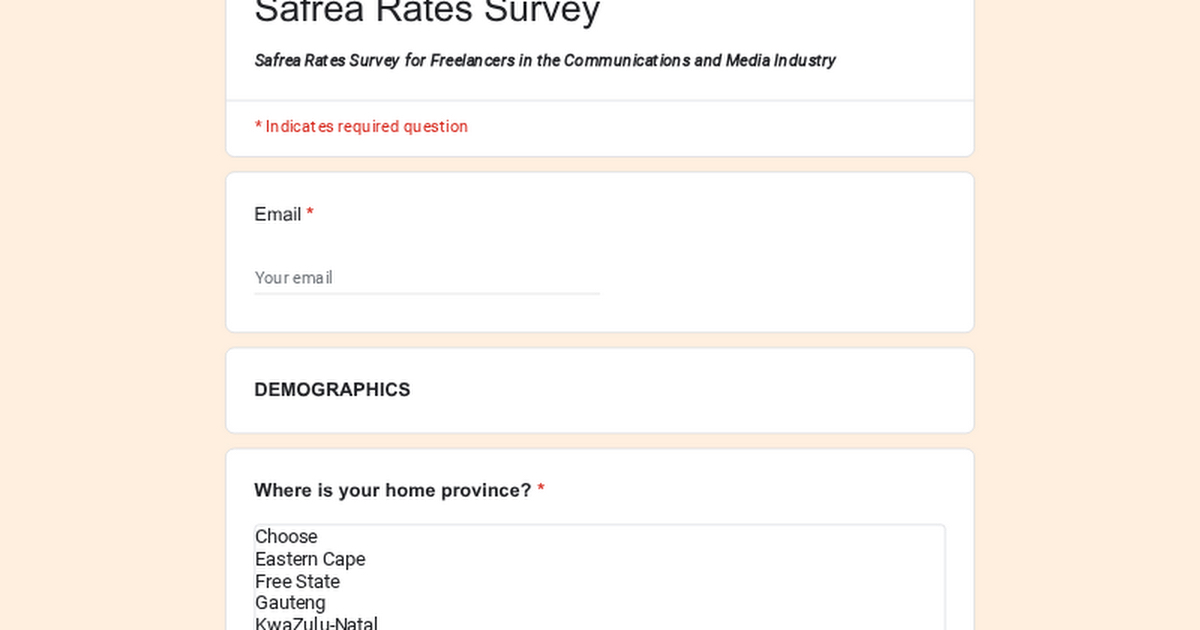Click the asterisk after home province question
The height and width of the screenshot is (630, 1200).
point(541,490)
